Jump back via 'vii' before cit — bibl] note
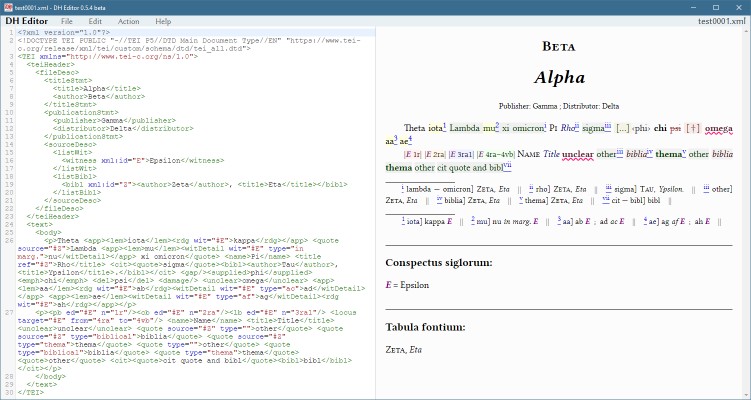The height and width of the screenshot is (400, 751). point(605,199)
